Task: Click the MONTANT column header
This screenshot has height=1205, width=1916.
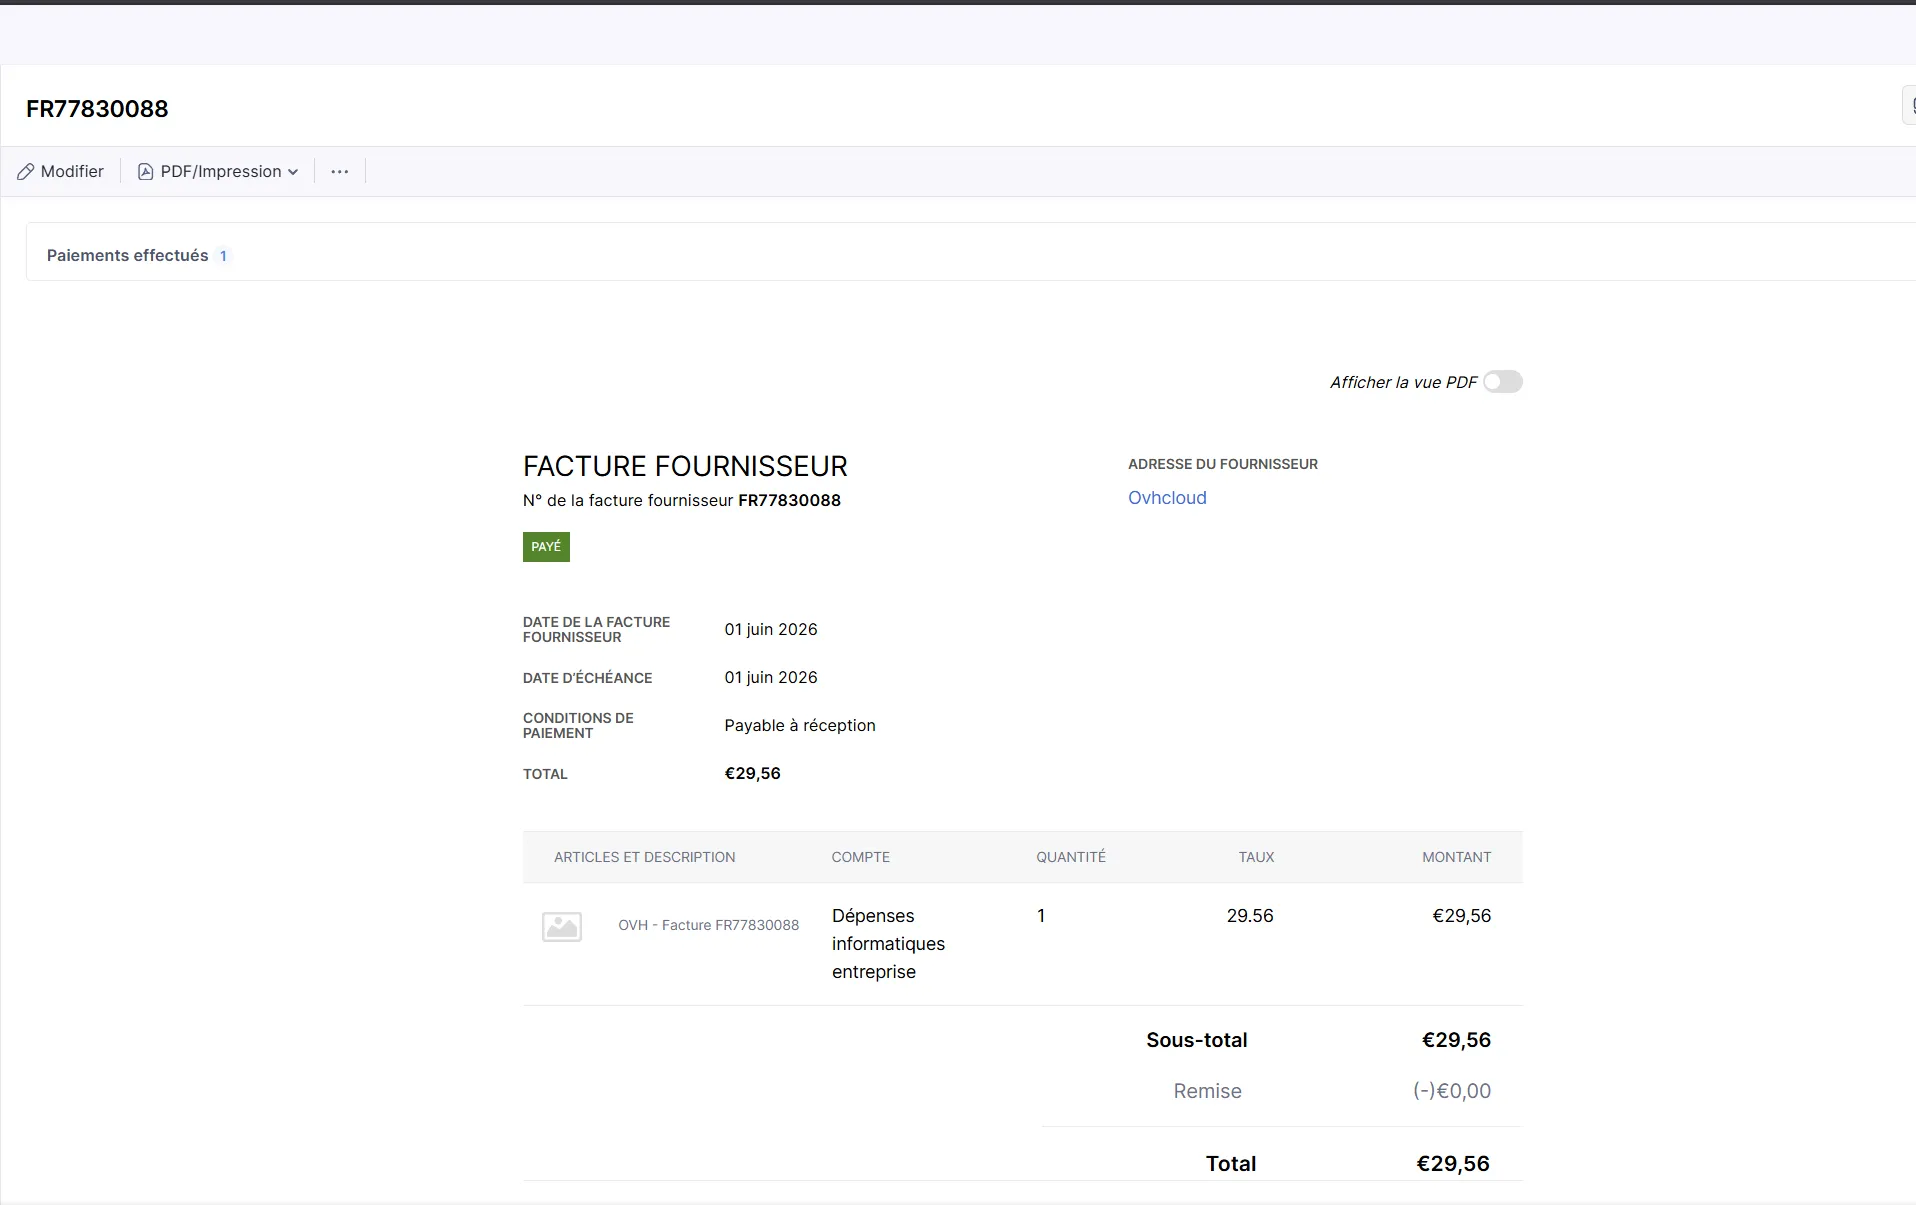Action: pyautogui.click(x=1456, y=857)
